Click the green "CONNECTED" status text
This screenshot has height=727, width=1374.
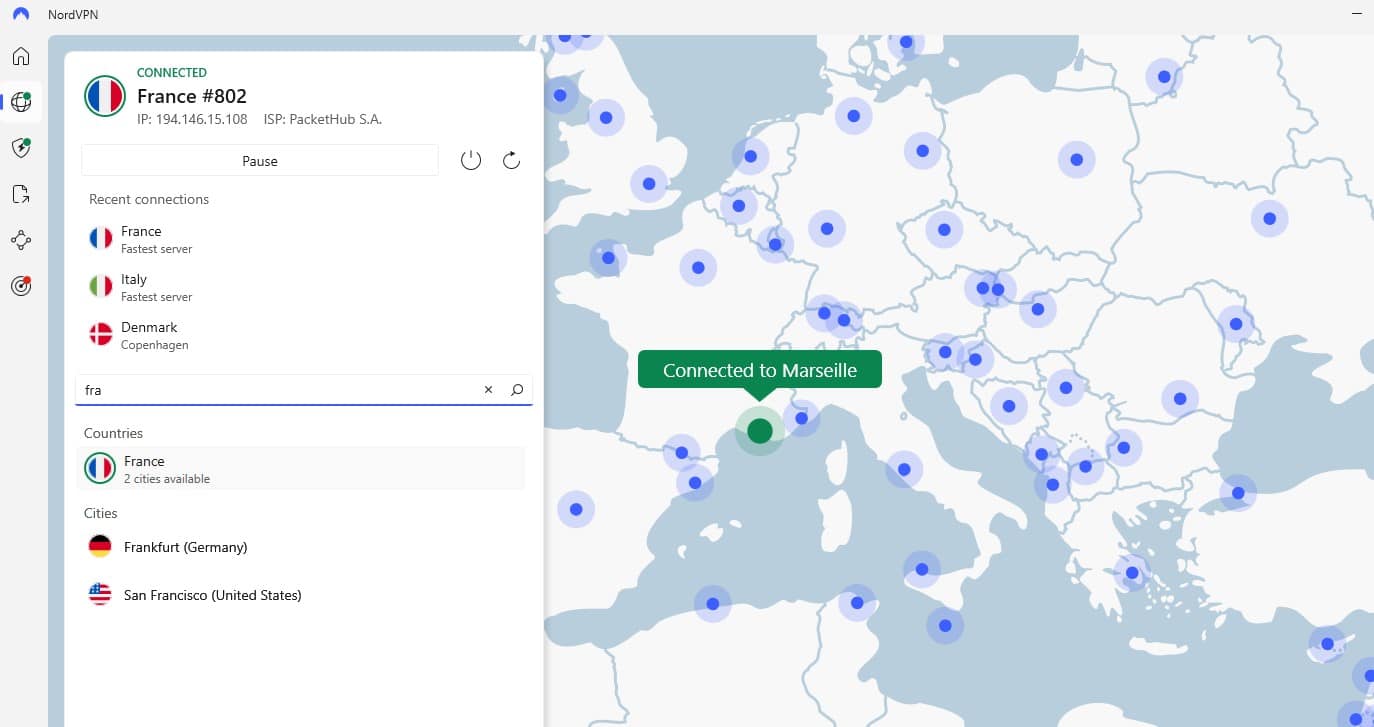pos(172,72)
